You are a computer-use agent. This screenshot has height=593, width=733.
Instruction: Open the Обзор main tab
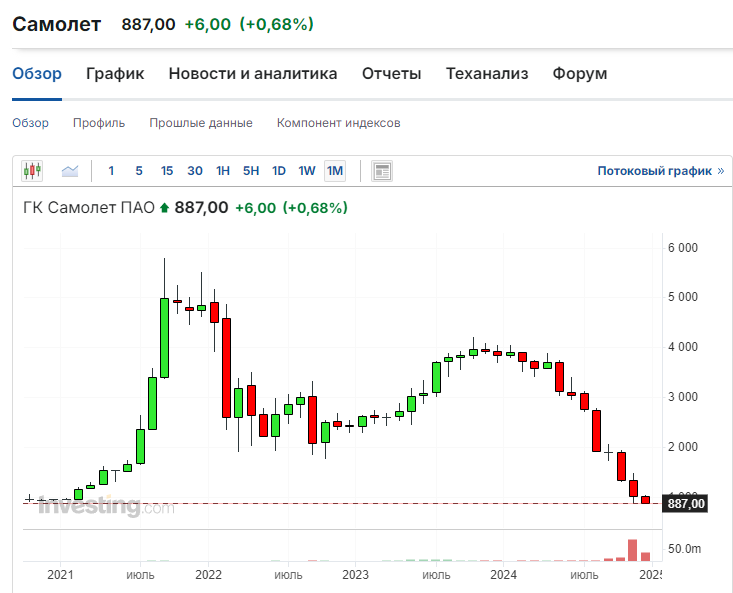[37, 74]
